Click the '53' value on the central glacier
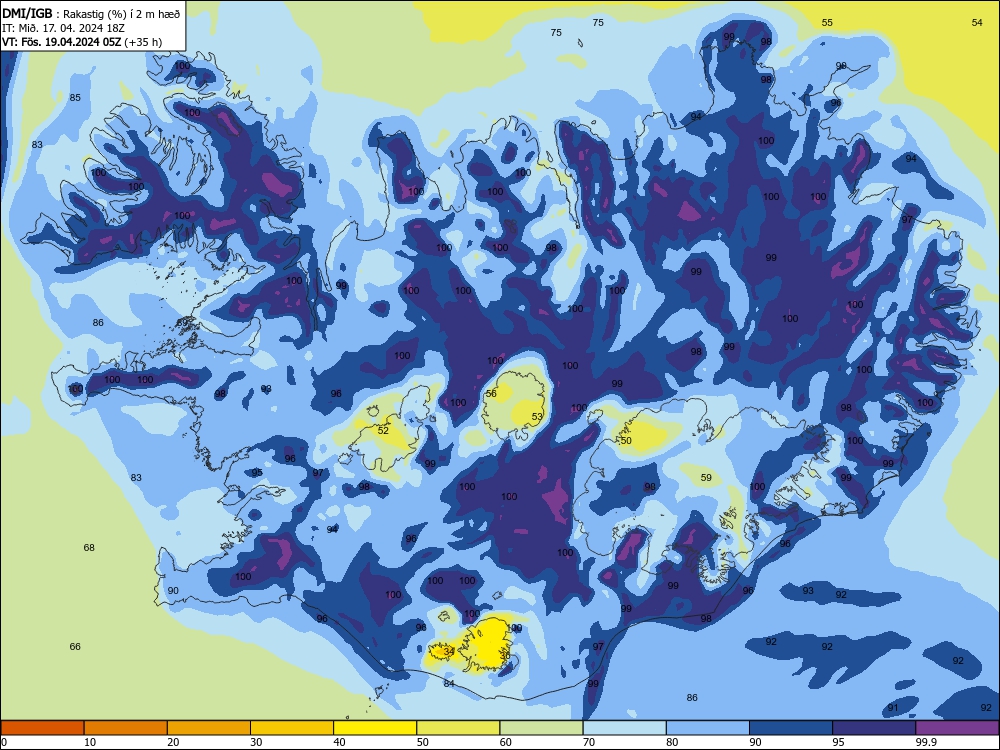Screen dimensions: 1000x750 pyautogui.click(x=537, y=416)
